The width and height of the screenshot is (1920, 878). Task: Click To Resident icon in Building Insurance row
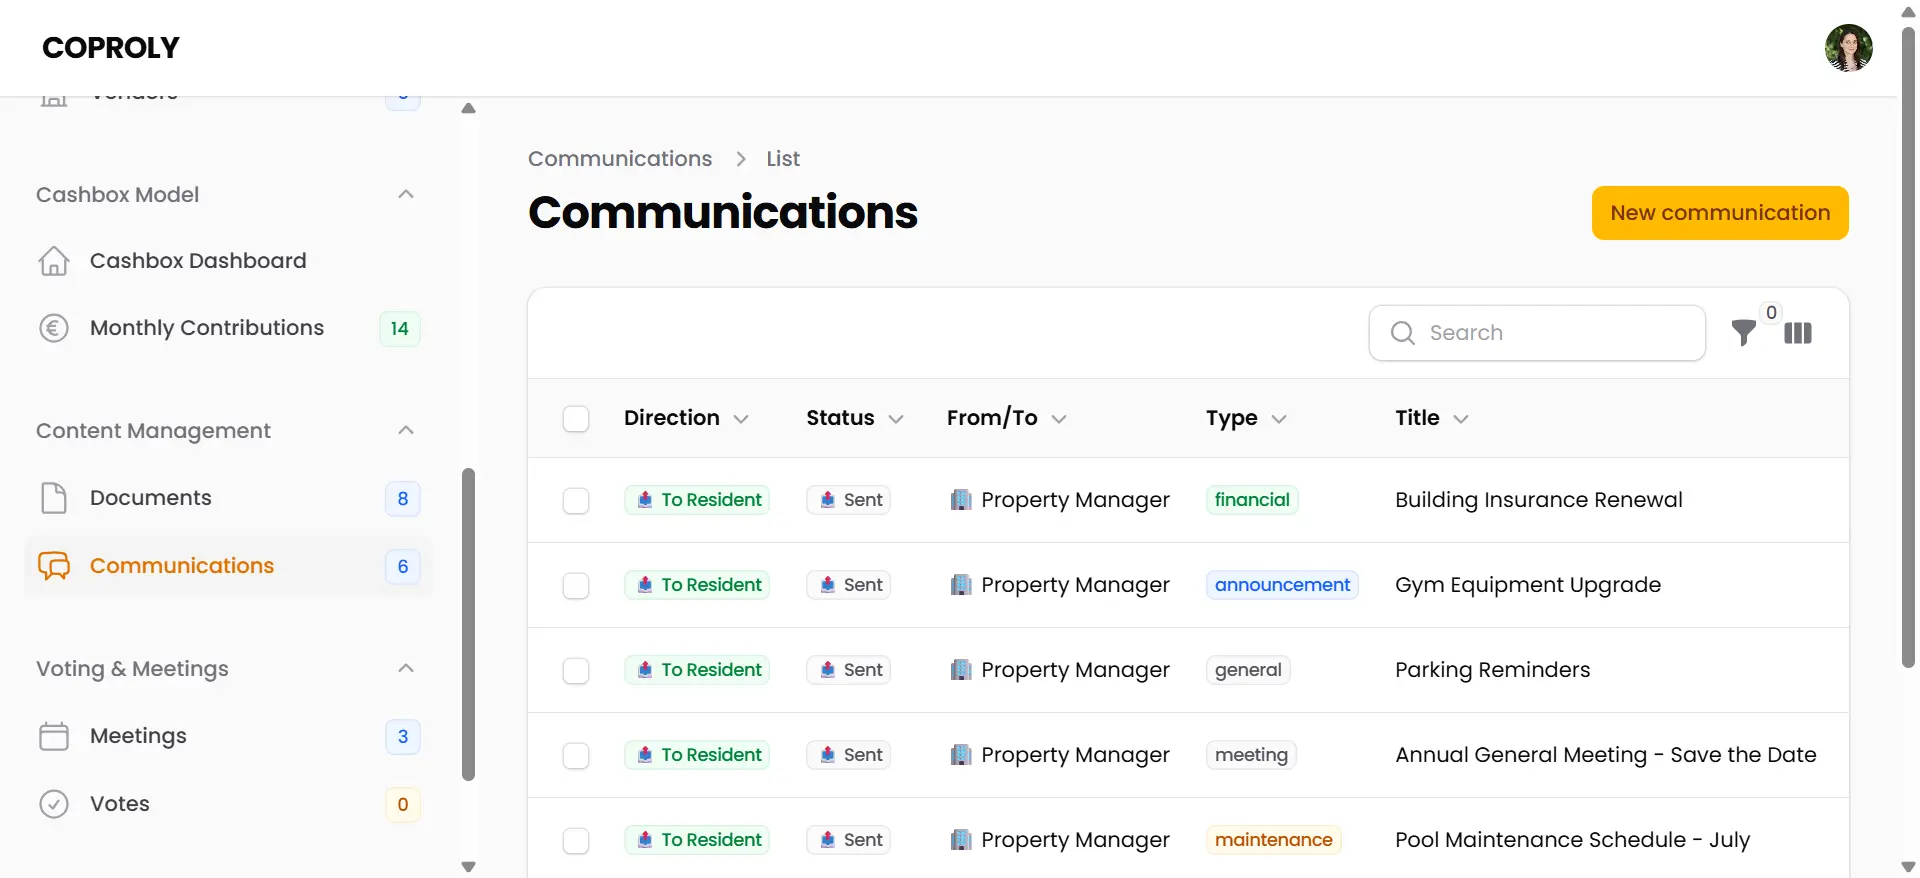pos(645,500)
